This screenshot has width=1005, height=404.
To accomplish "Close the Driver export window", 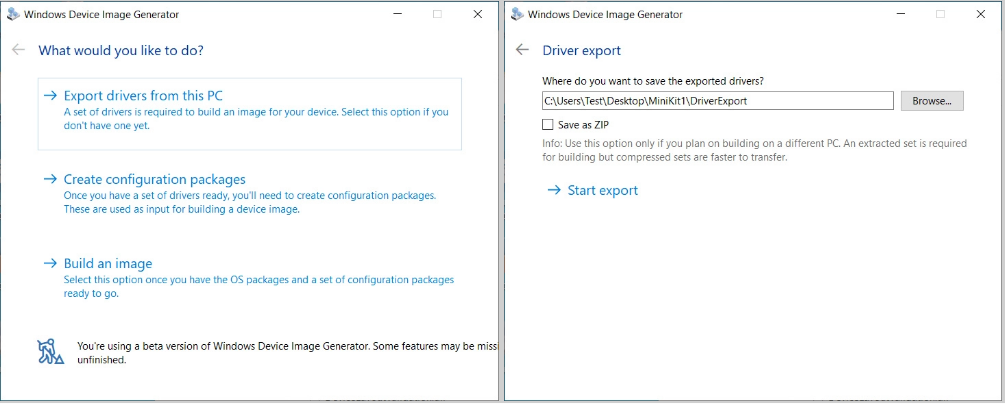I will pyautogui.click(x=981, y=14).
